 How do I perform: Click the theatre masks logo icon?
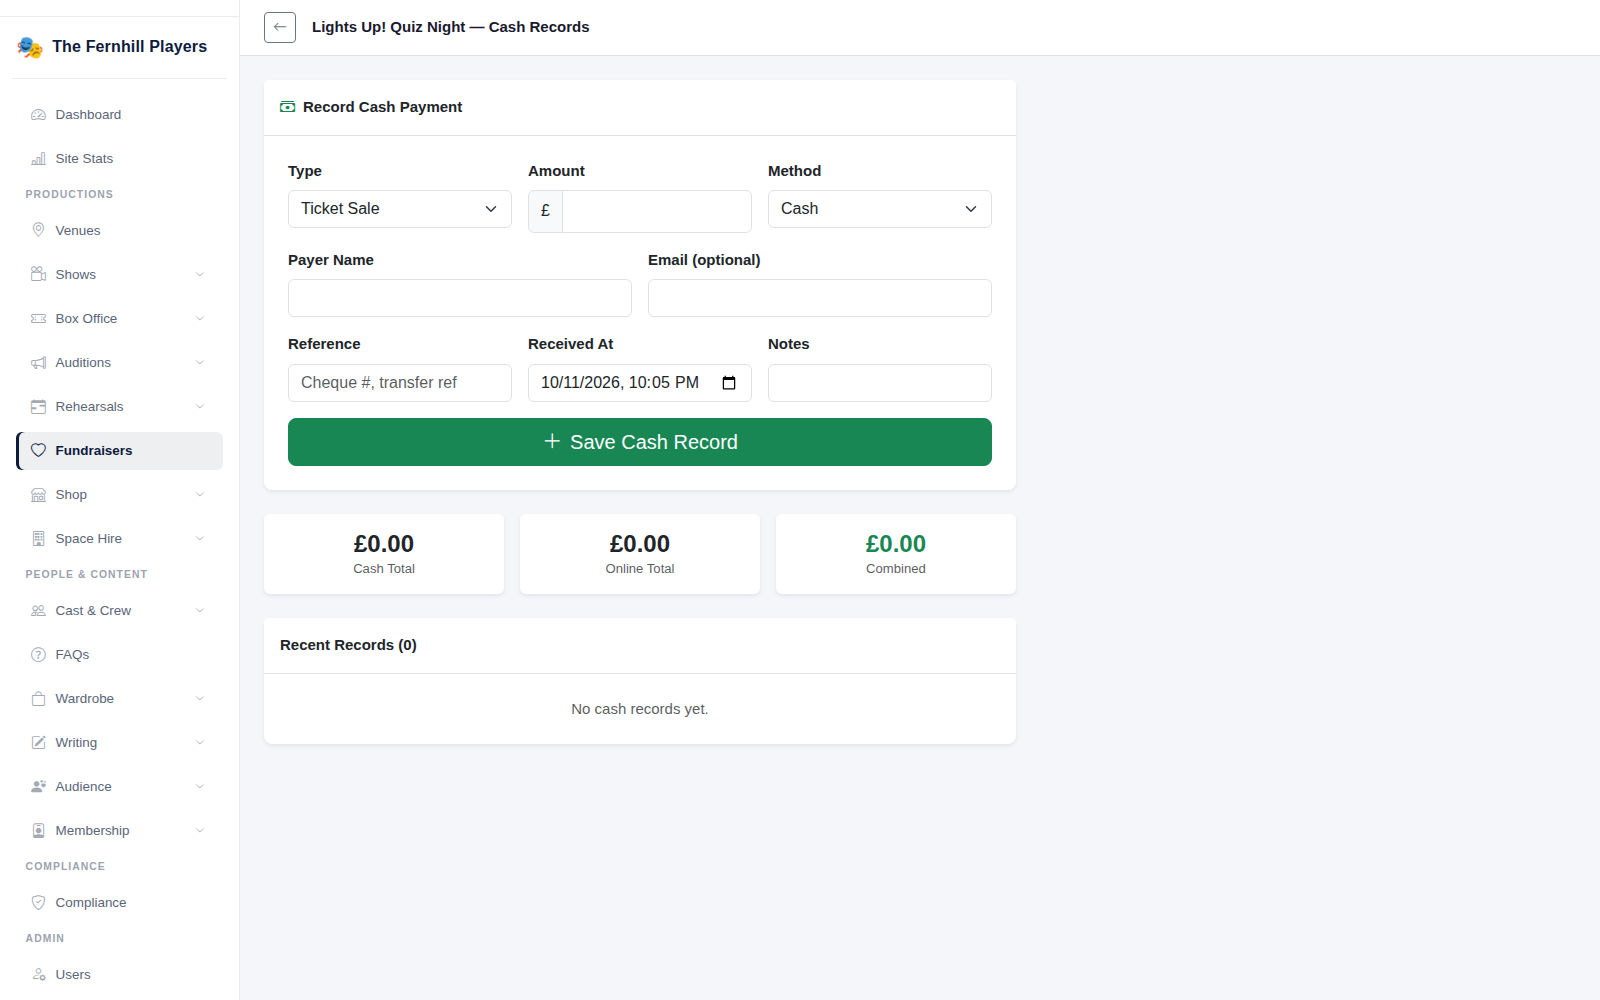[30, 47]
